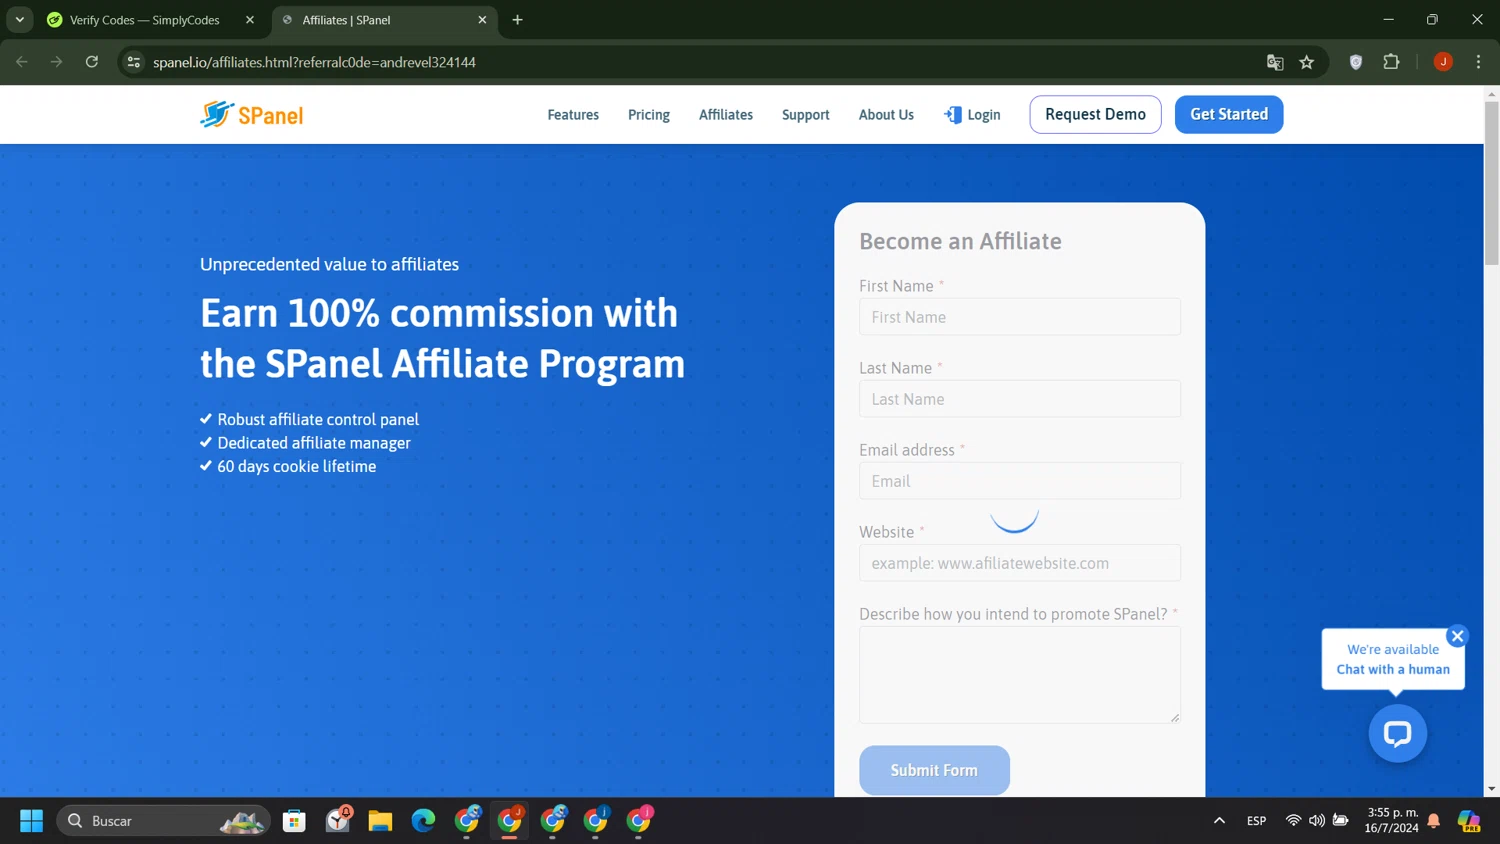Open the Support nav item
The width and height of the screenshot is (1500, 844).
806,115
